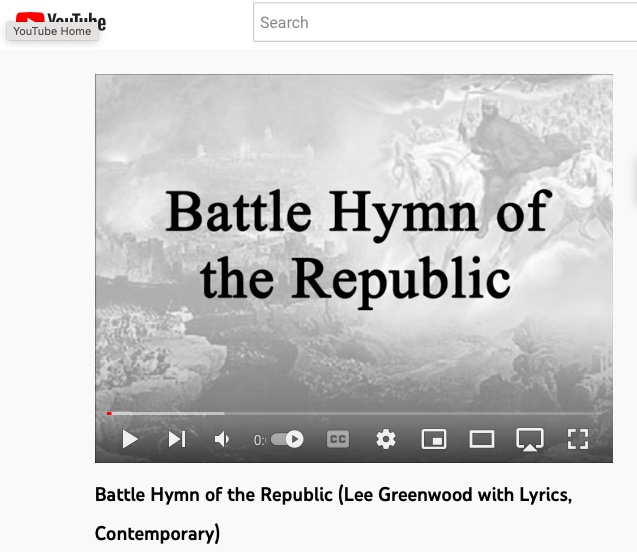
Task: Click the red playhead at progress start
Action: point(109,413)
